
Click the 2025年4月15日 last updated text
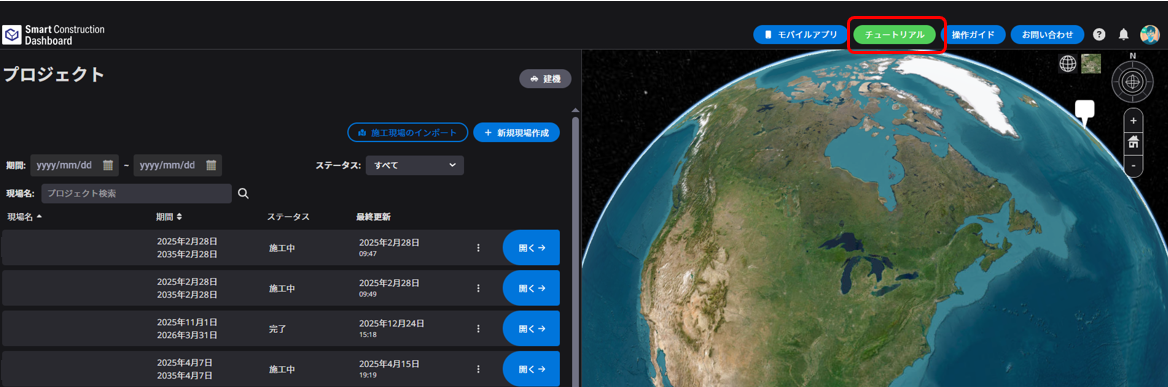click(390, 365)
